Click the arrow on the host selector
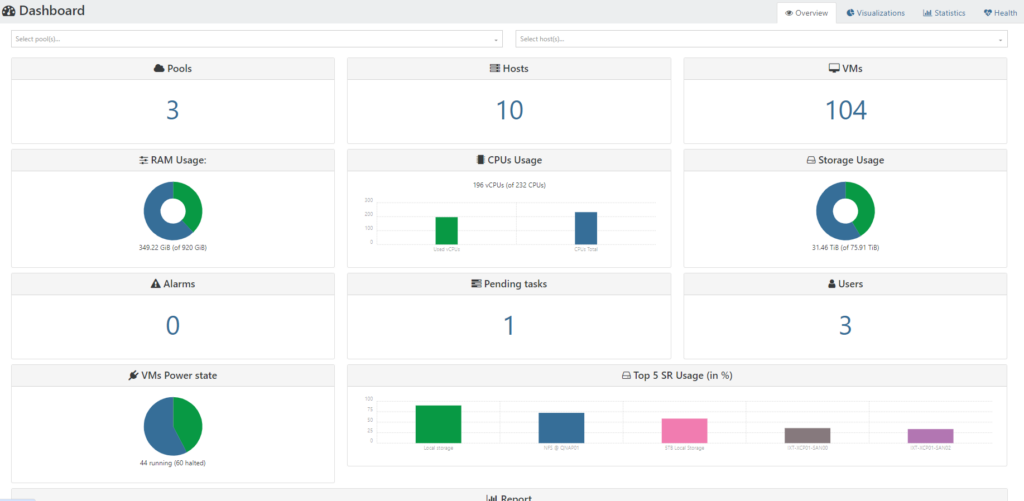 pos(1001,40)
